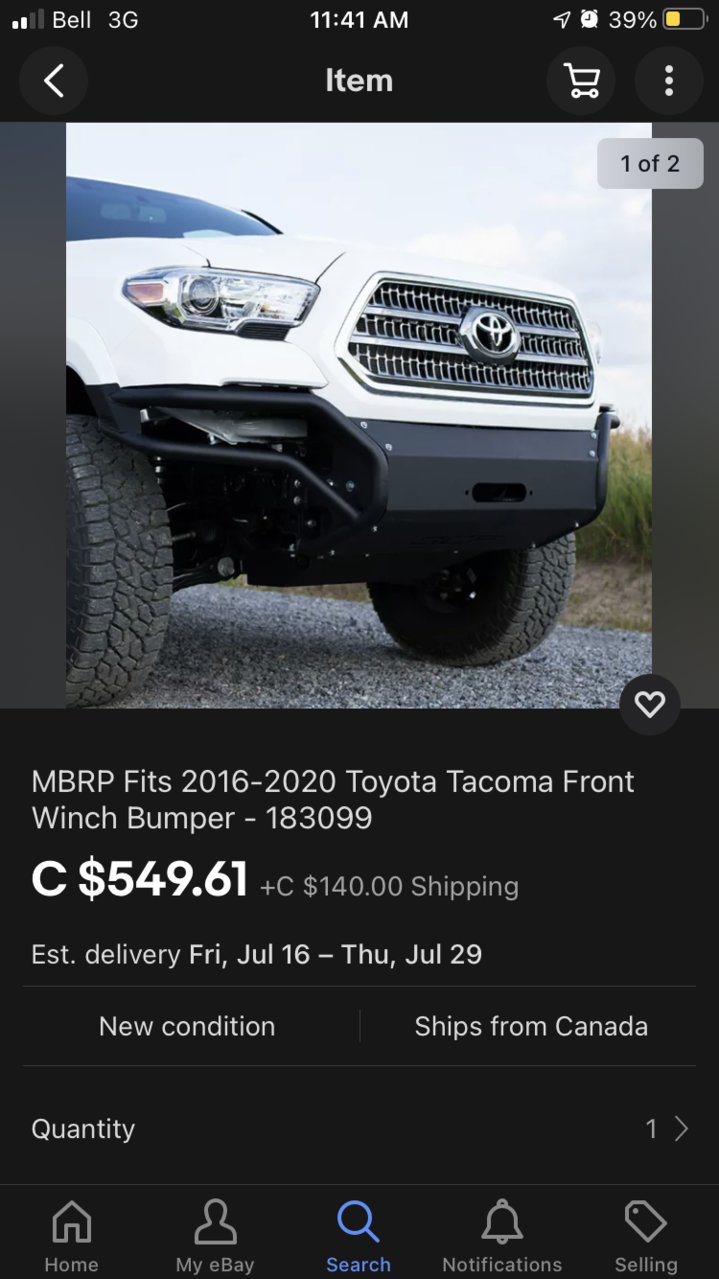
Task: Go back using the arrow icon
Action: click(x=54, y=81)
